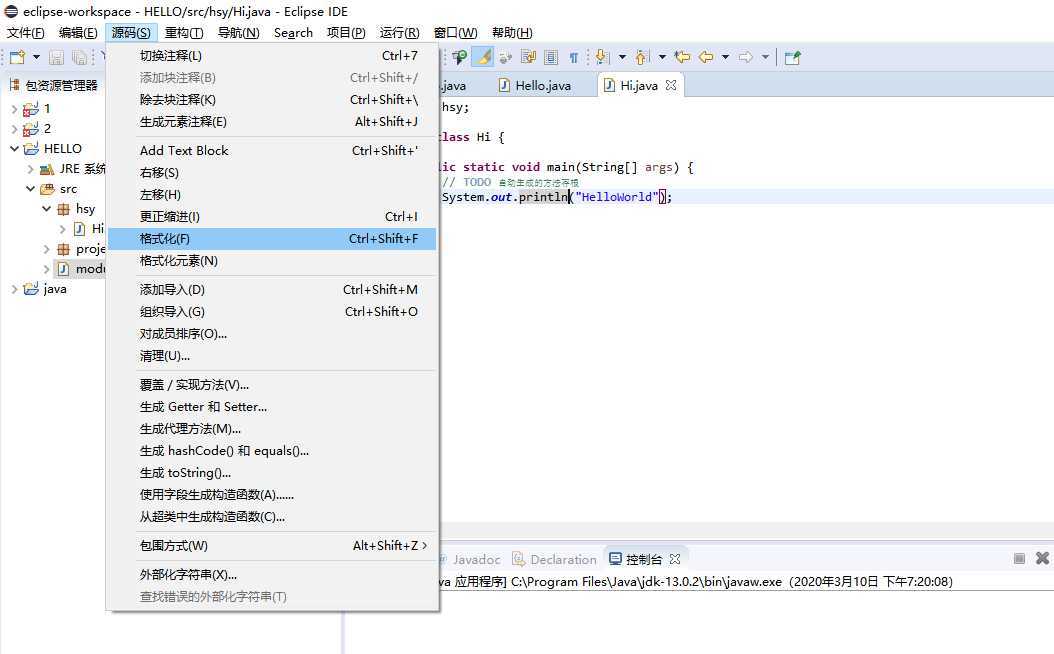Open dropdown beside Previous Annotation icon
This screenshot has height=654, width=1054.
[x=662, y=58]
